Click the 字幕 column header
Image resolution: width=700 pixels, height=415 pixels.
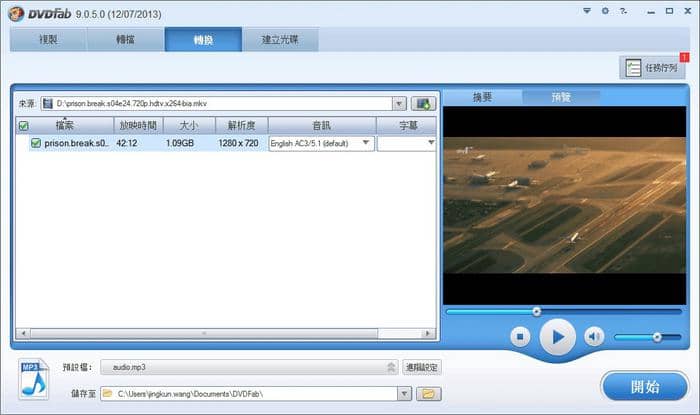point(407,126)
